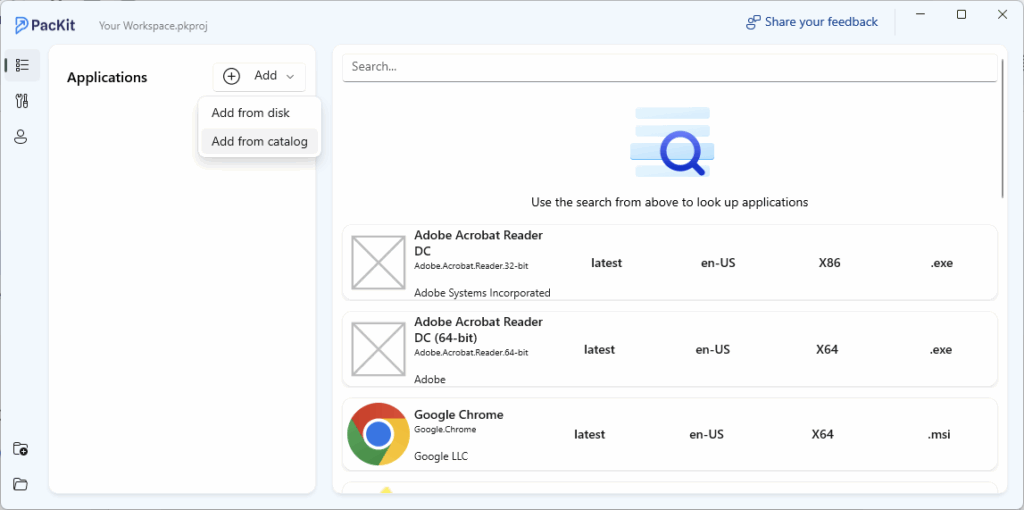Click Adobe Acrobat Reader DC placeholder image
The height and width of the screenshot is (510, 1024).
pos(378,262)
